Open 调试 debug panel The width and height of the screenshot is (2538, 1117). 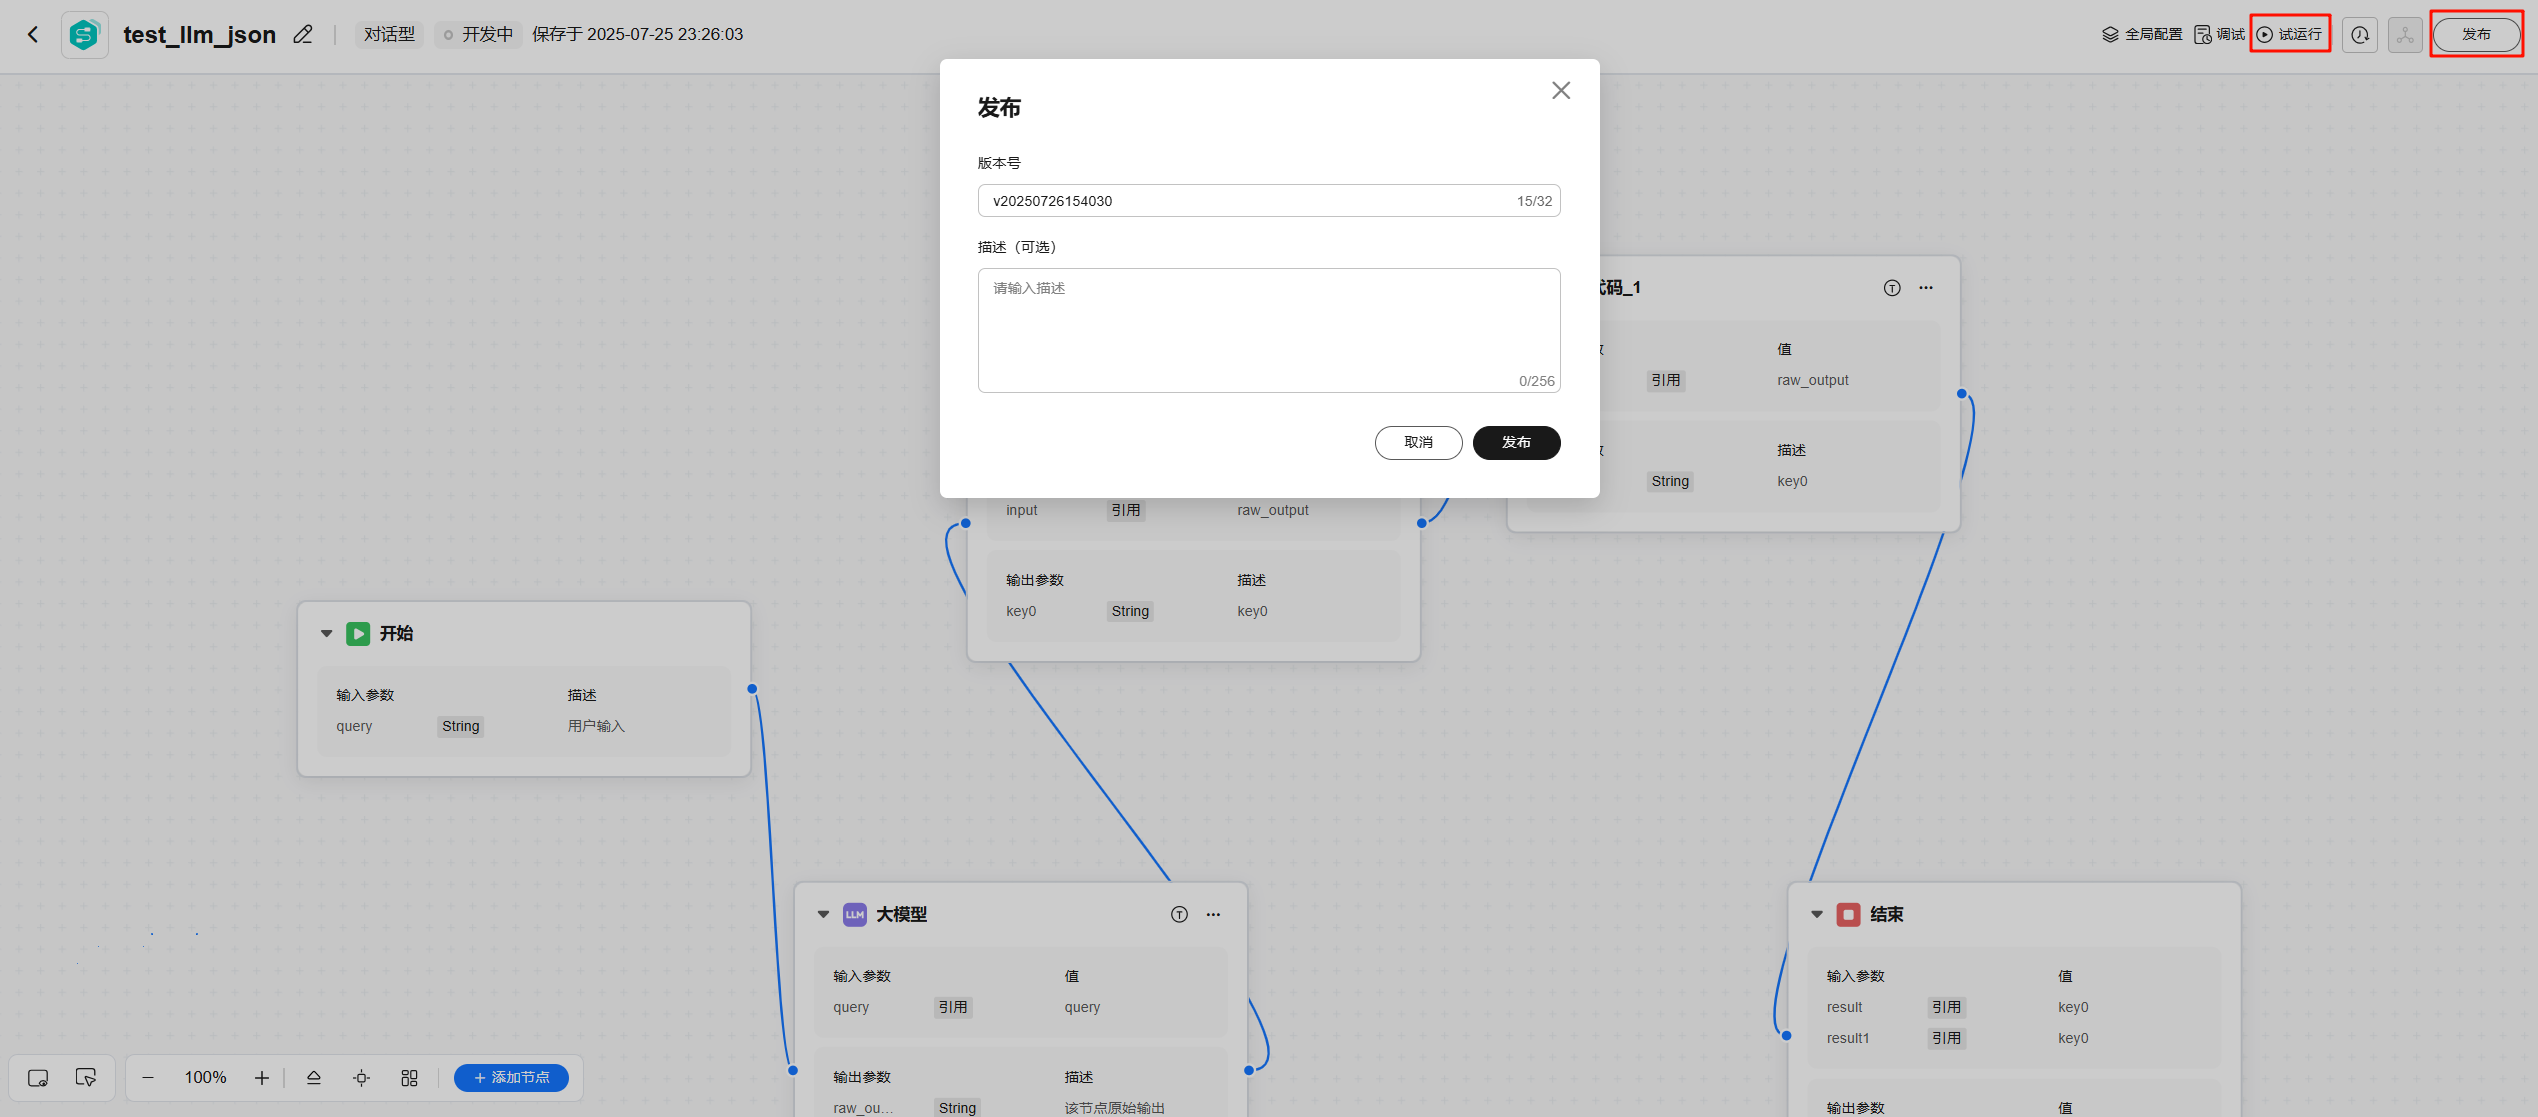point(2219,35)
